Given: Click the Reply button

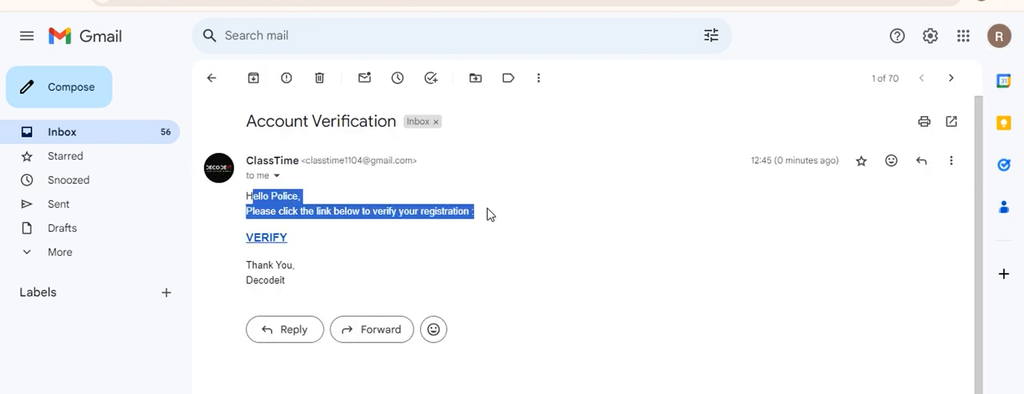Looking at the screenshot, I should click(285, 329).
